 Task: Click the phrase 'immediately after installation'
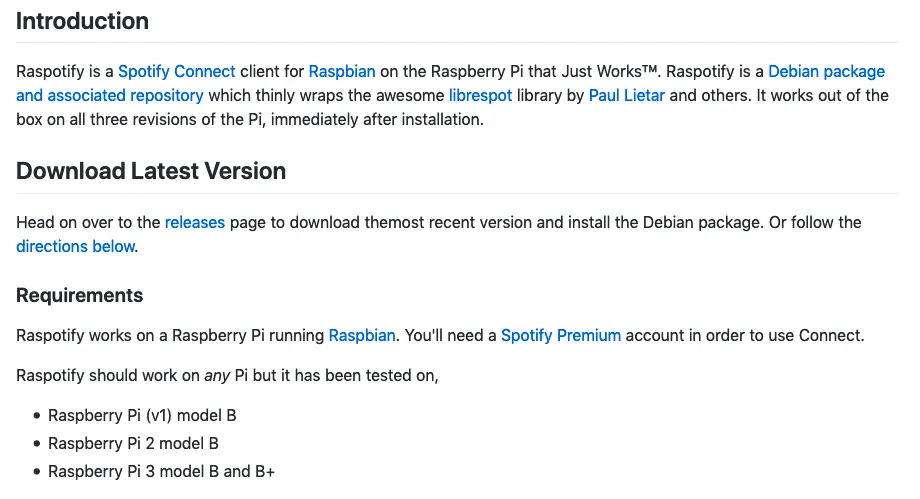[377, 120]
